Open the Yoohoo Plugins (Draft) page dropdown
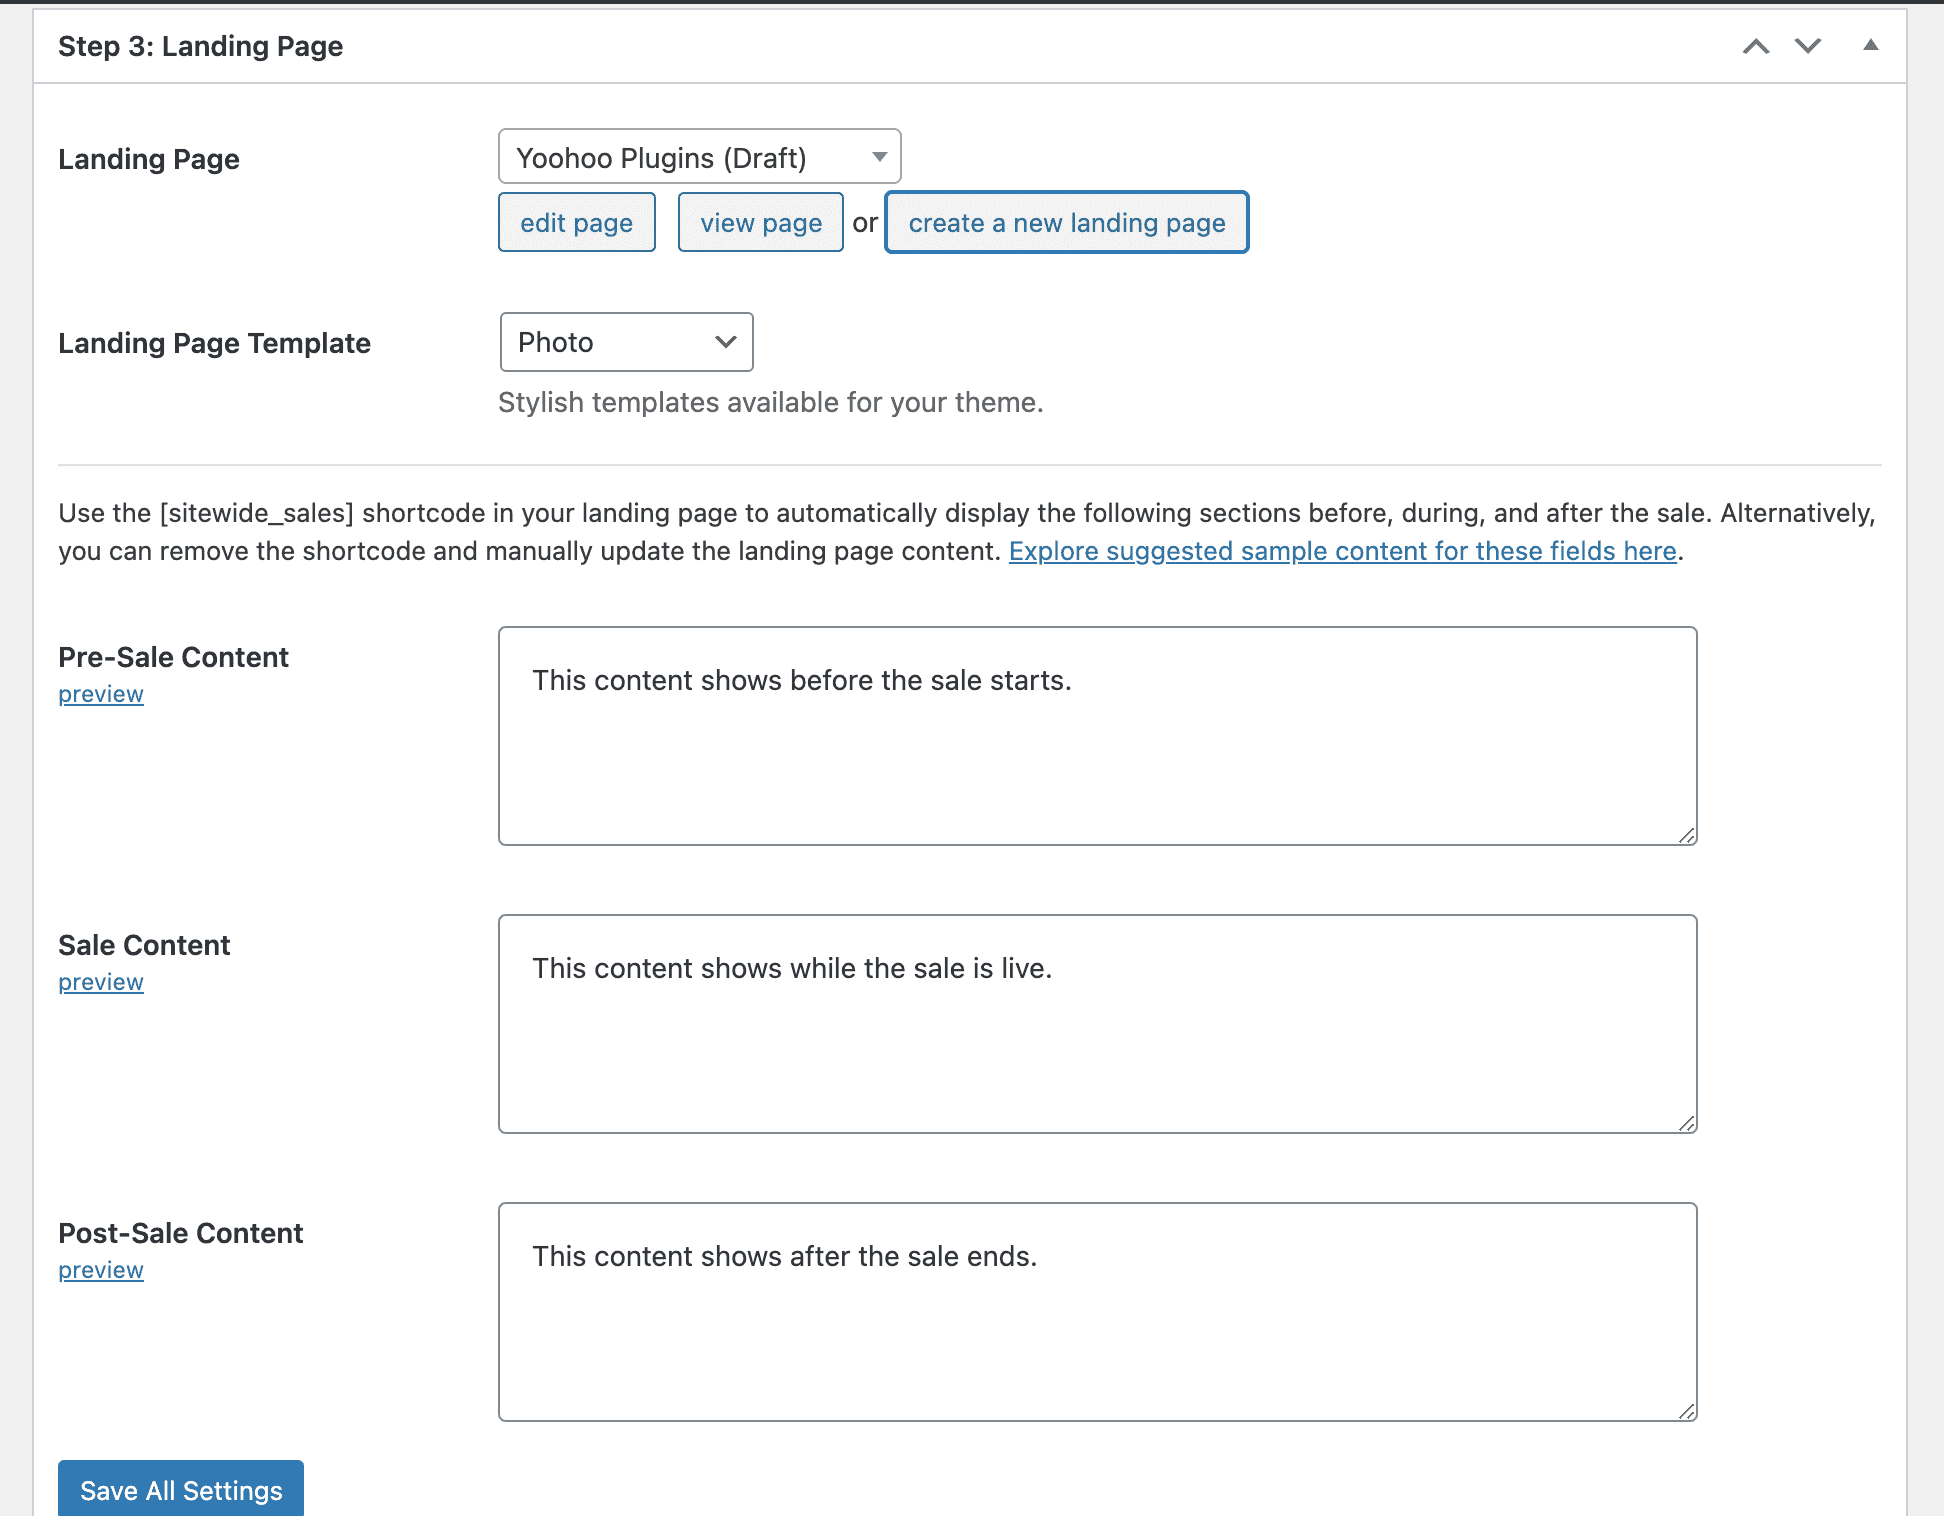This screenshot has height=1516, width=1944. click(700, 157)
